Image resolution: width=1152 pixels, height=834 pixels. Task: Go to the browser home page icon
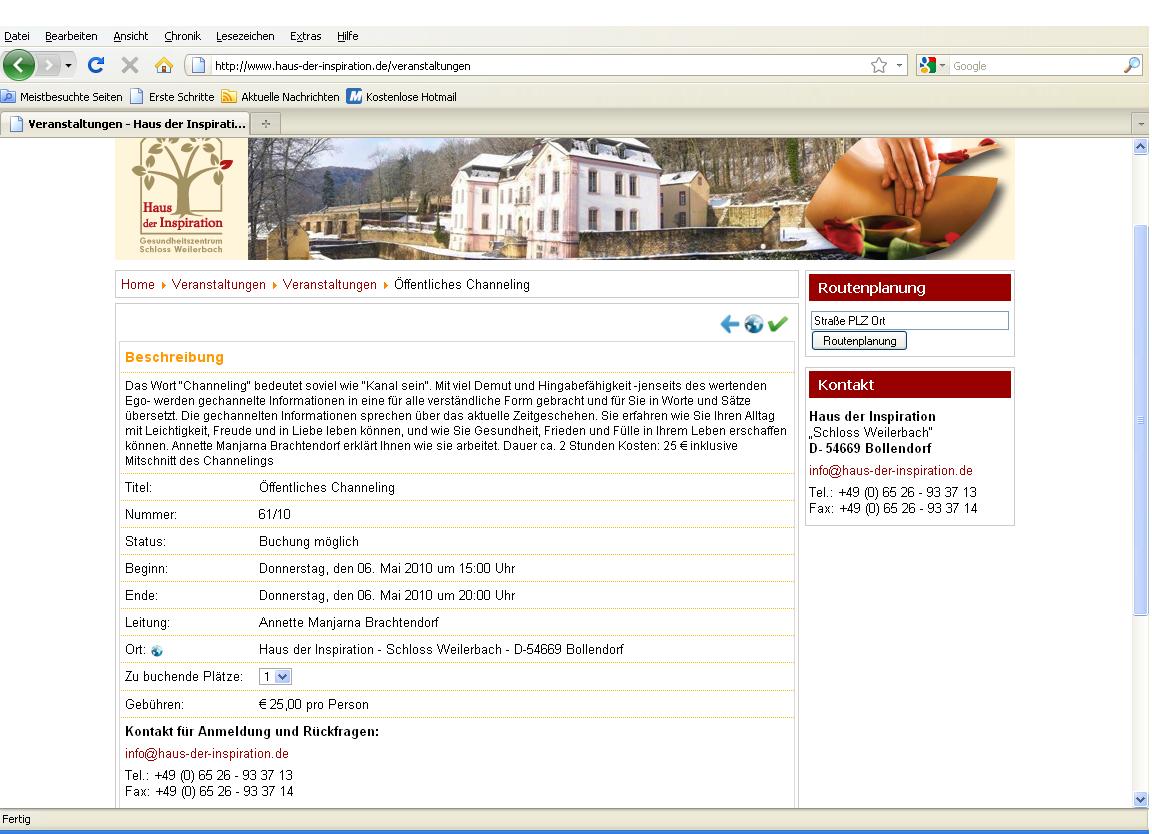[x=163, y=66]
